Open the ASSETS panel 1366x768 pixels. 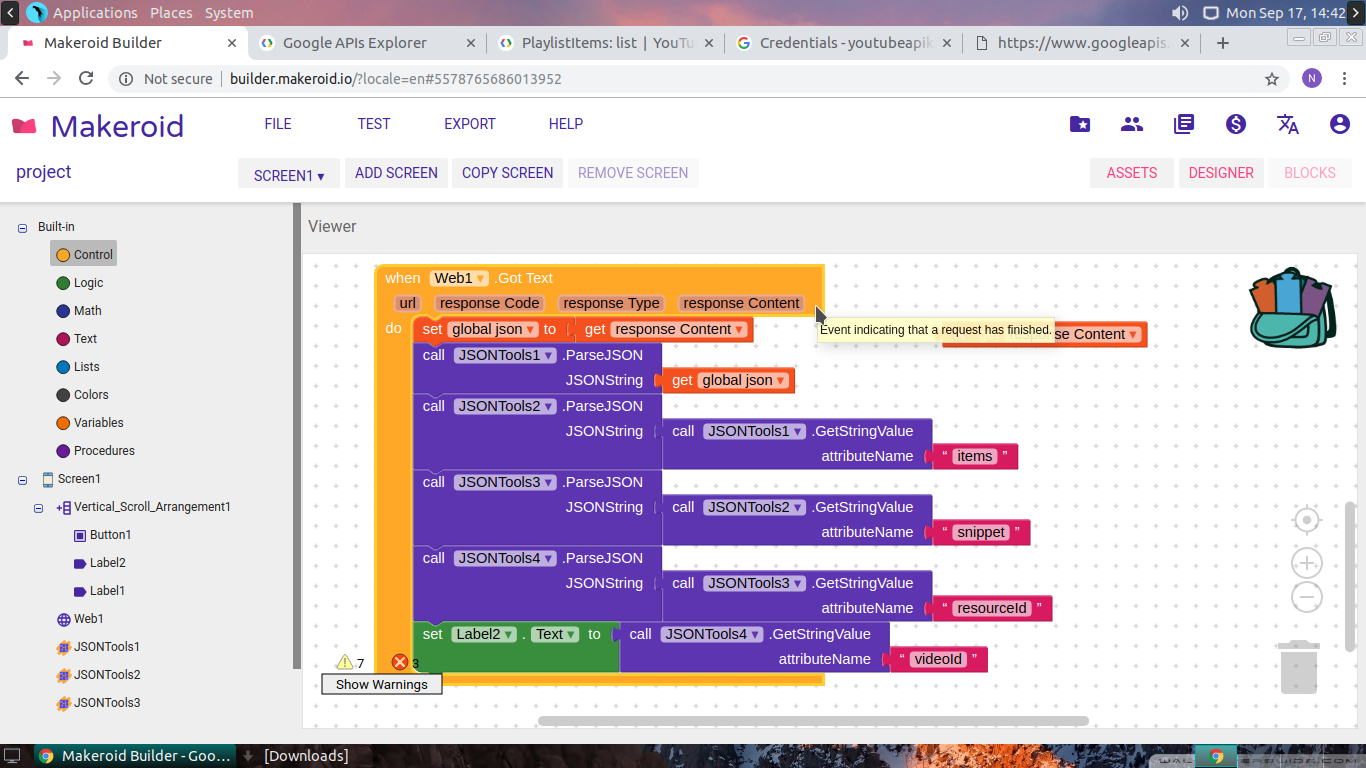click(1132, 173)
